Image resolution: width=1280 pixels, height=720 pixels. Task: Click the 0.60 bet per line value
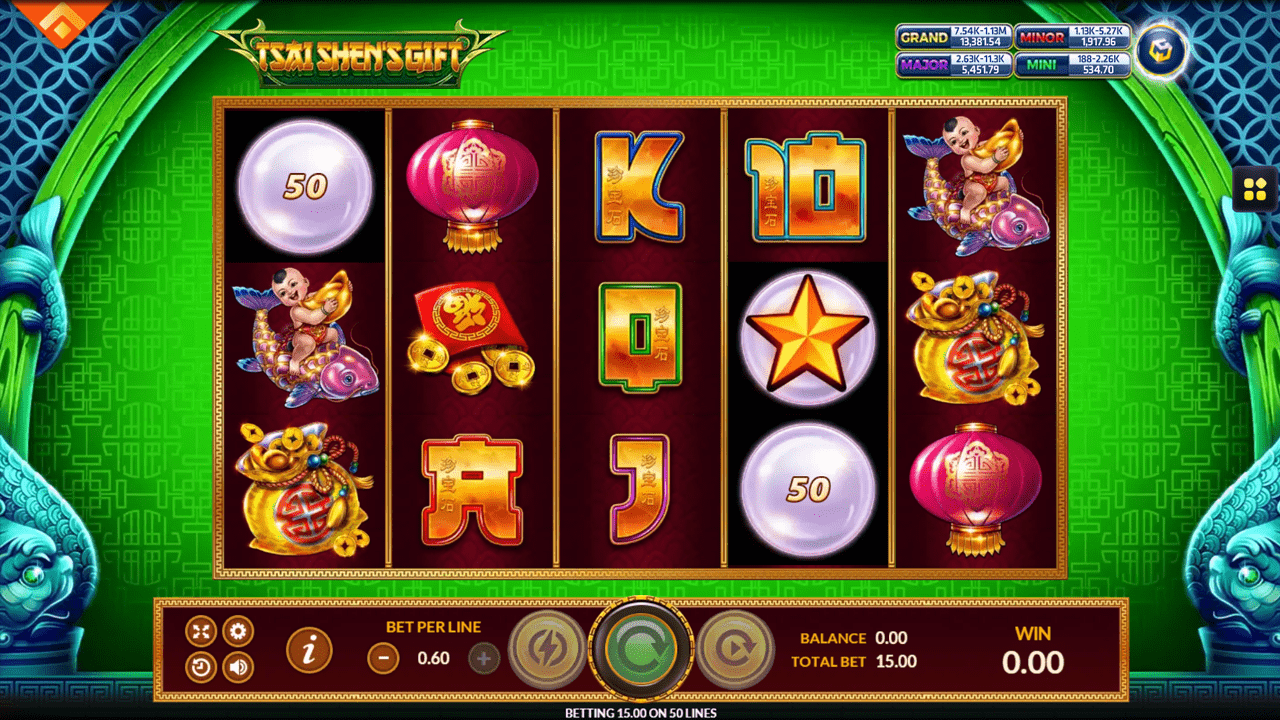tap(433, 658)
